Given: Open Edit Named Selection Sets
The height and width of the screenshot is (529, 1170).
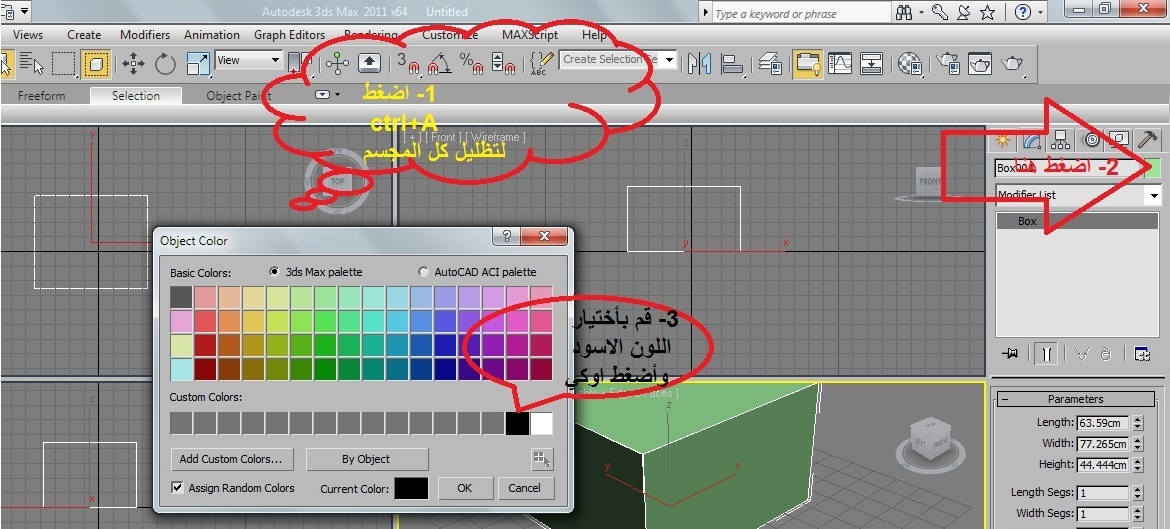Looking at the screenshot, I should tap(541, 63).
